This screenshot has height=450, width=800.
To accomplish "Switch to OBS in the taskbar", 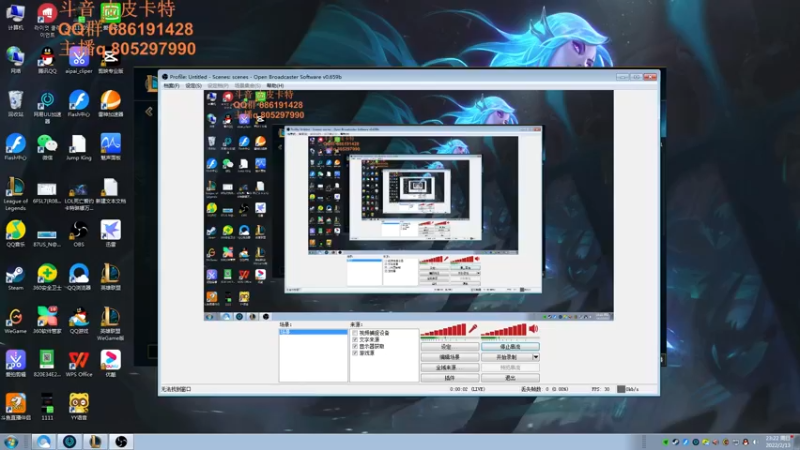I will (121, 442).
